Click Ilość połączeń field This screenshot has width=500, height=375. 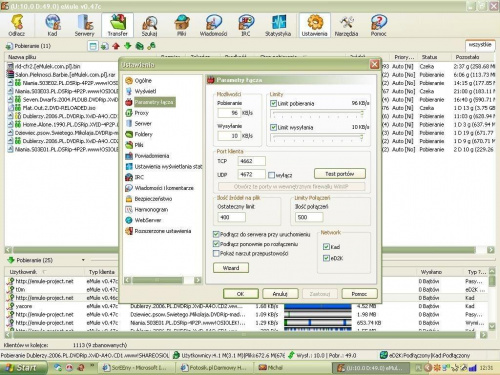pyautogui.click(x=309, y=217)
